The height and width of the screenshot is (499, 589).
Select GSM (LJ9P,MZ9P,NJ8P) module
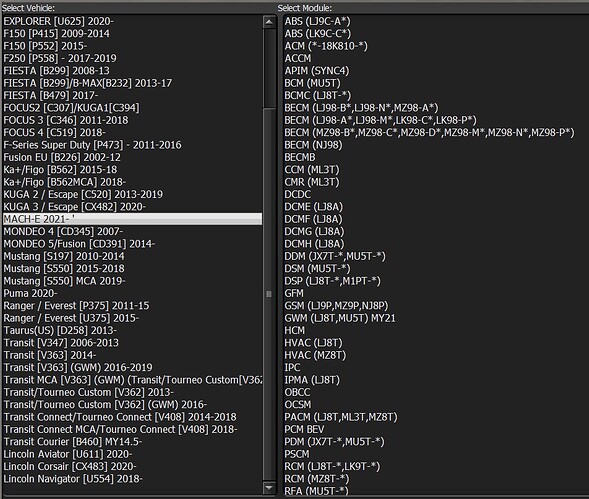(x=336, y=305)
